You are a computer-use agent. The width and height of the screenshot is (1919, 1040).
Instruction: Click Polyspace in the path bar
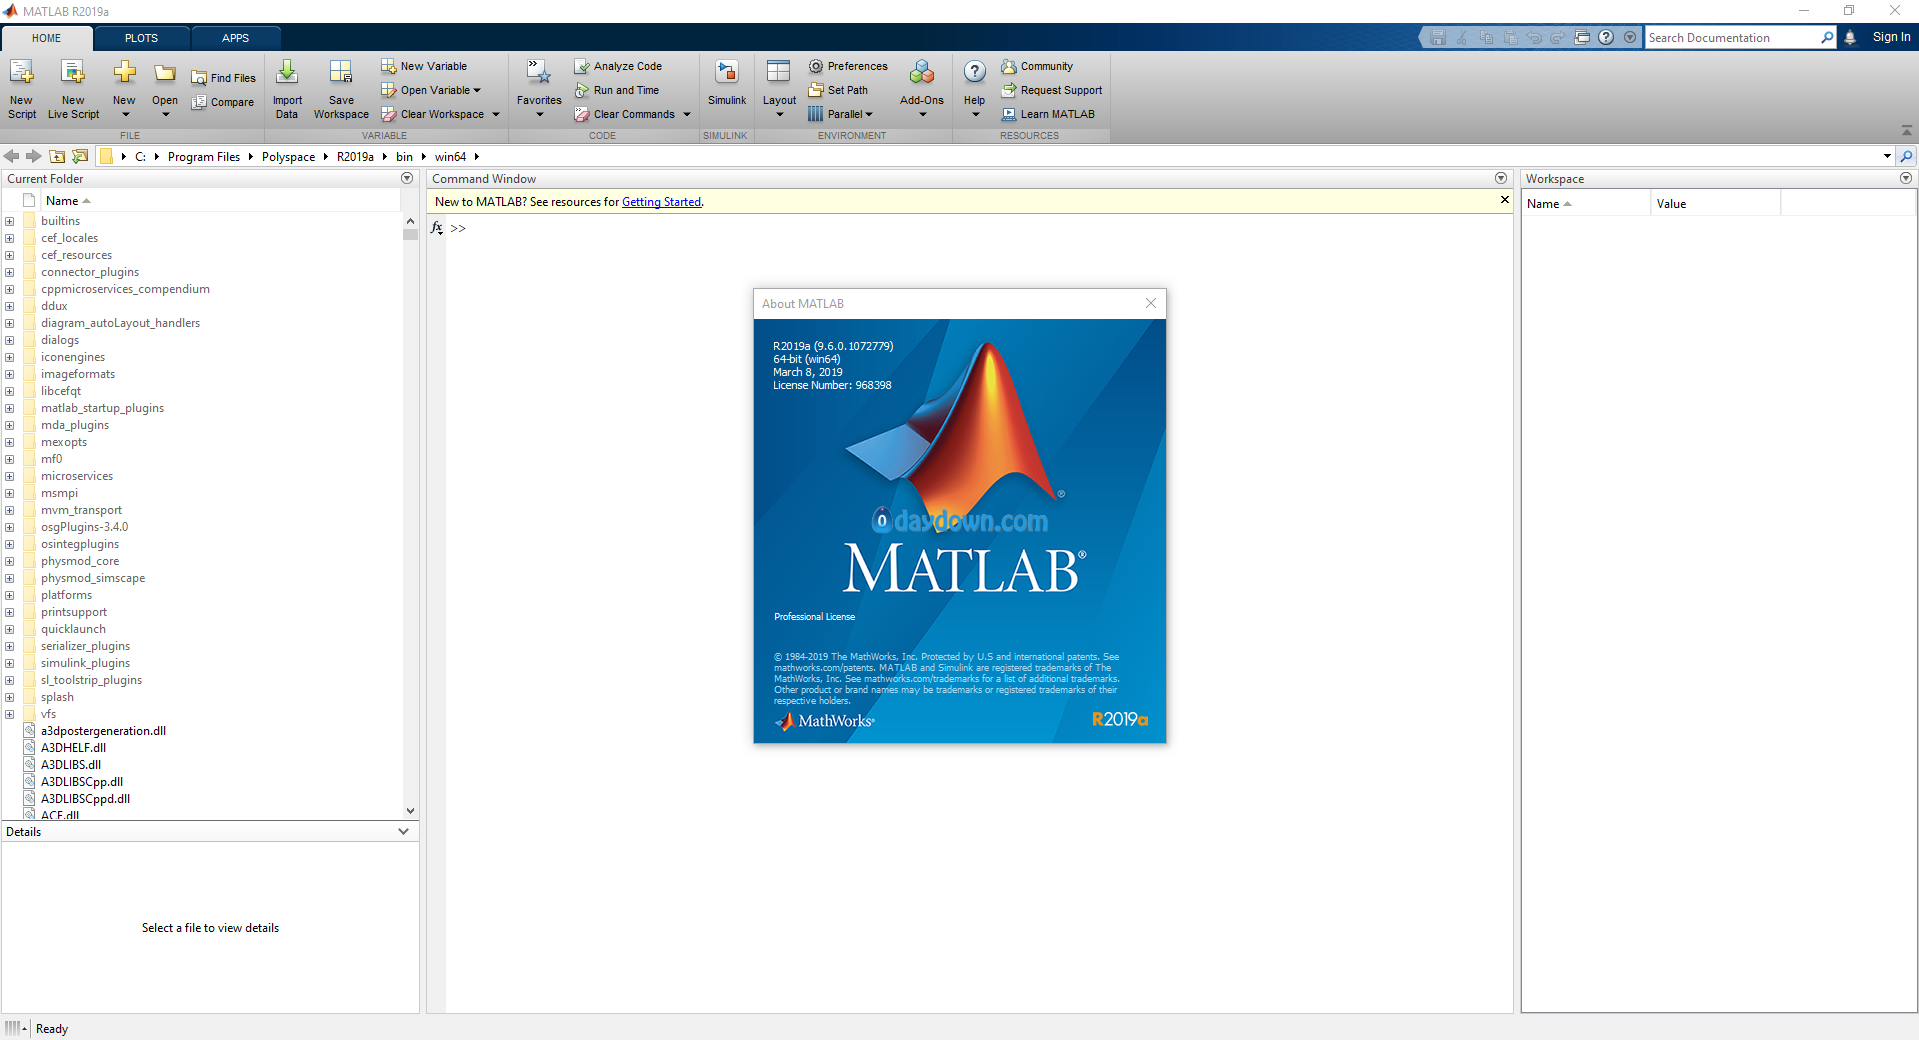pyautogui.click(x=288, y=157)
